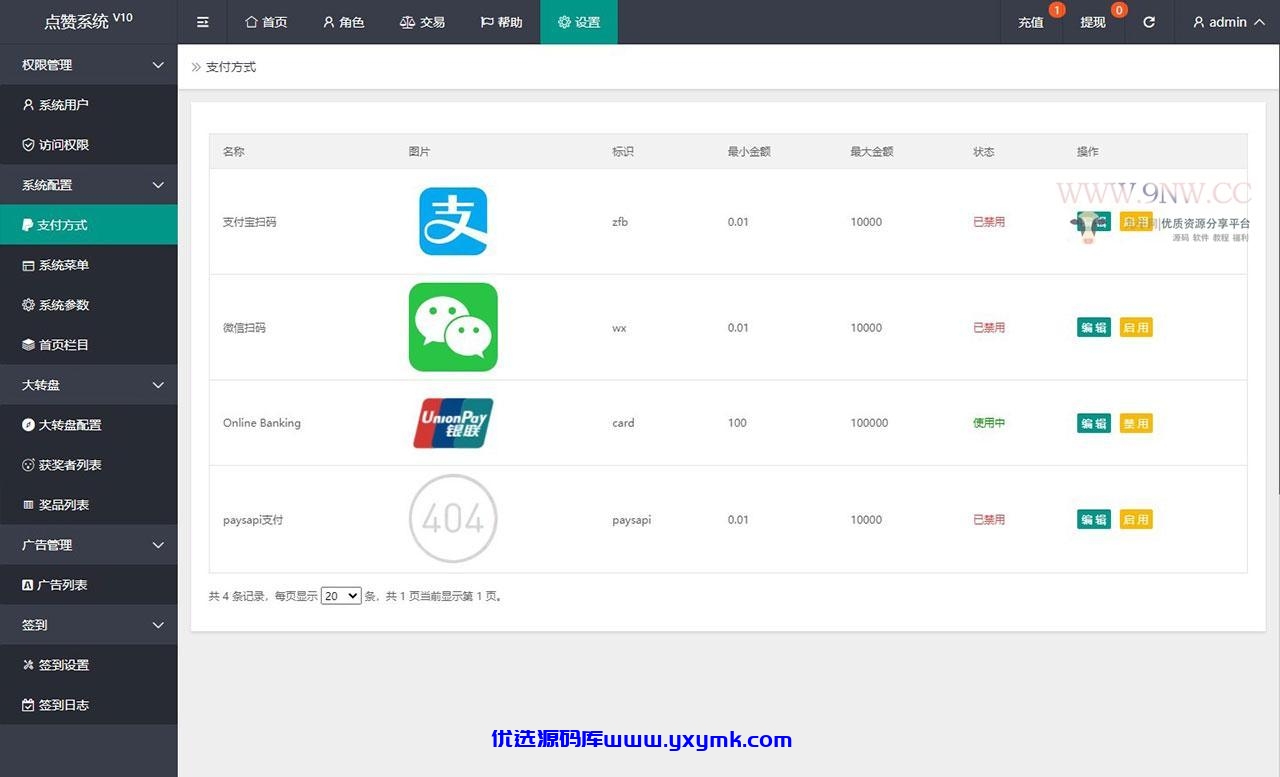
Task: Open 访问权限 in the sidebar
Action: click(89, 145)
